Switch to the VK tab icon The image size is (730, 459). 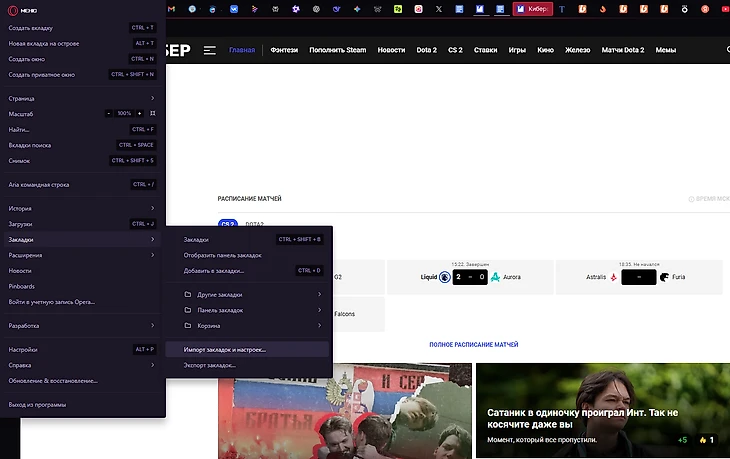click(x=234, y=9)
